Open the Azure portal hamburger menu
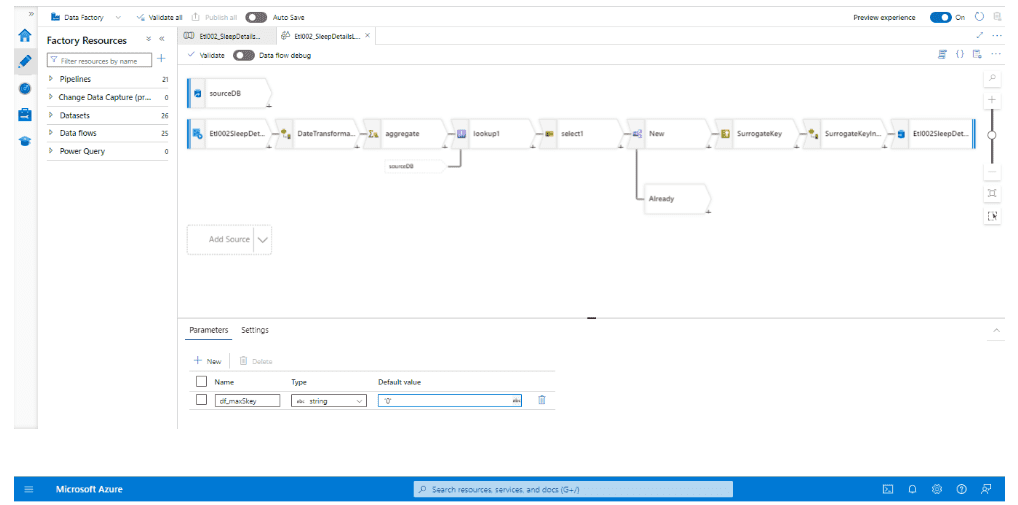The width and height of the screenshot is (1018, 505). coord(29,489)
